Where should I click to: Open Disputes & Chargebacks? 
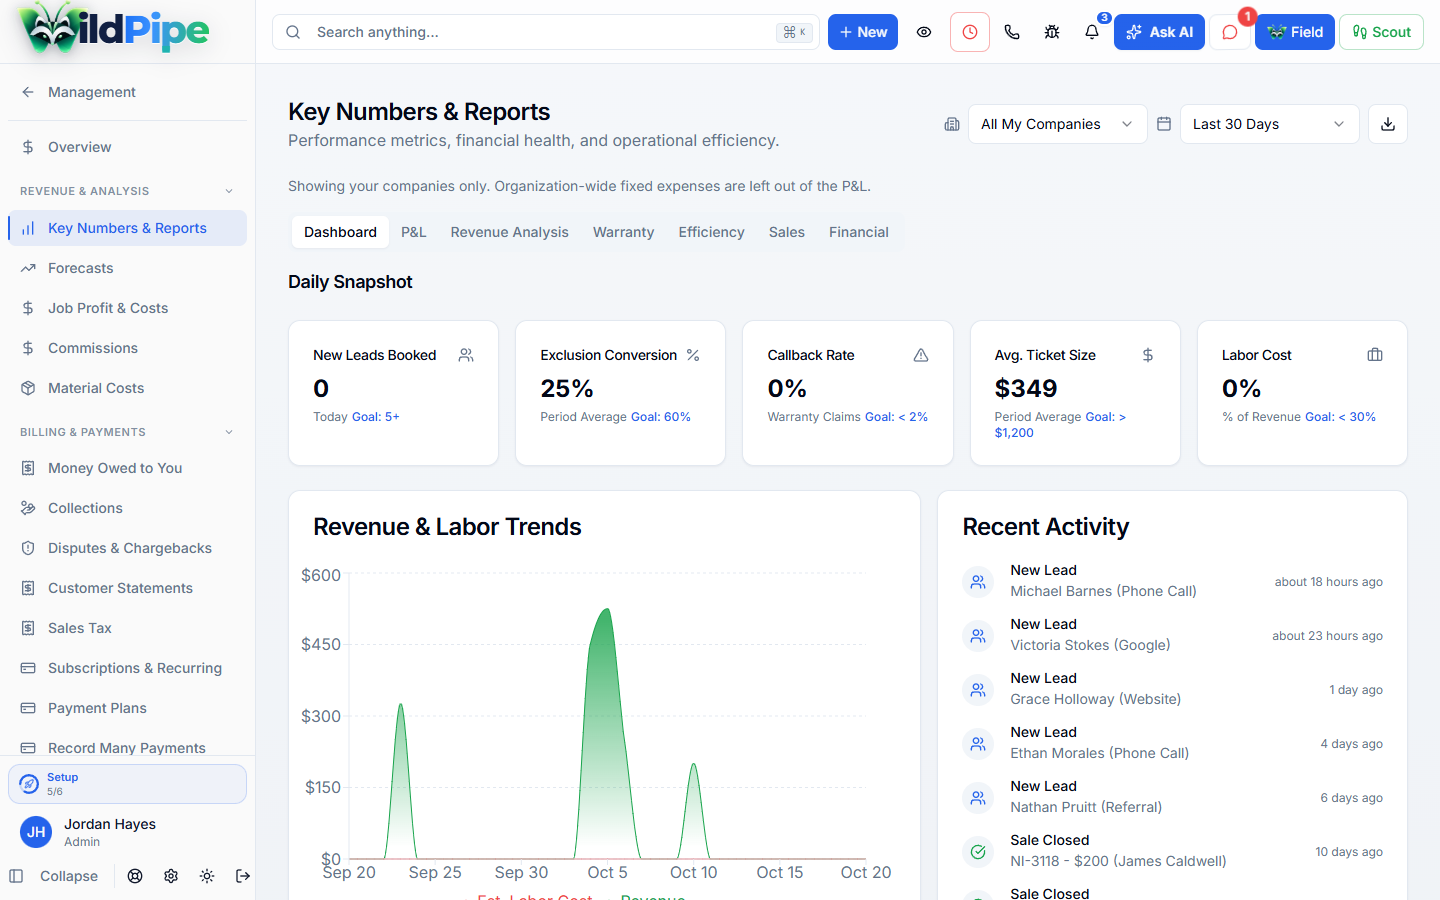point(127,548)
